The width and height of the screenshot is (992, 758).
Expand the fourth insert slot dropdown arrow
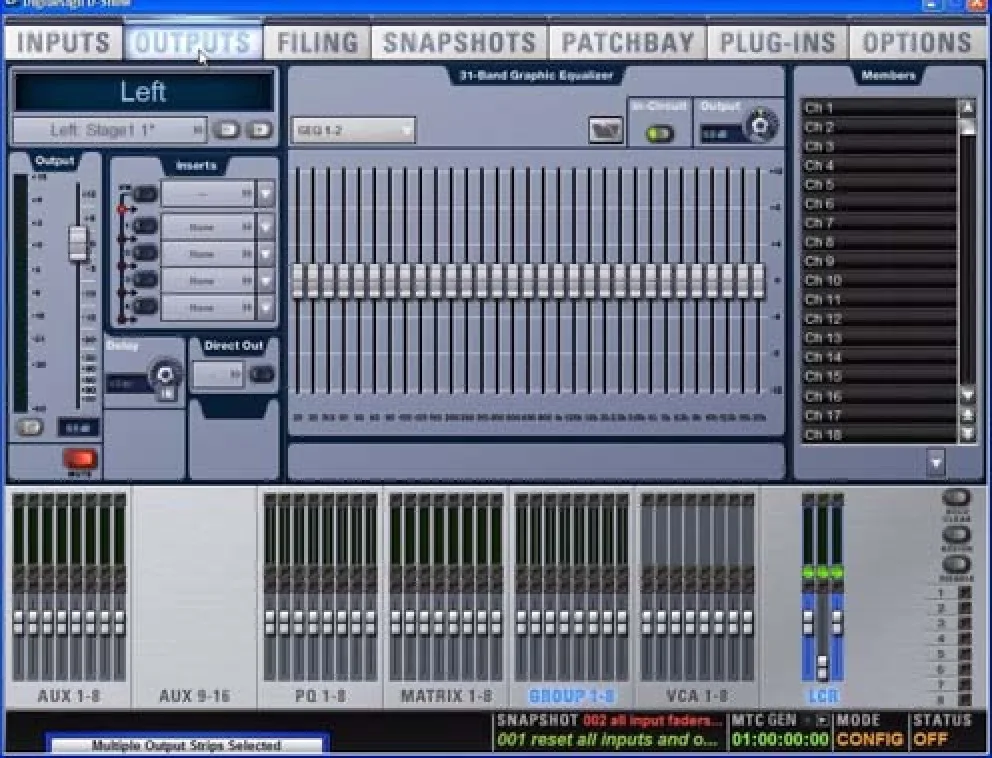pyautogui.click(x=266, y=280)
